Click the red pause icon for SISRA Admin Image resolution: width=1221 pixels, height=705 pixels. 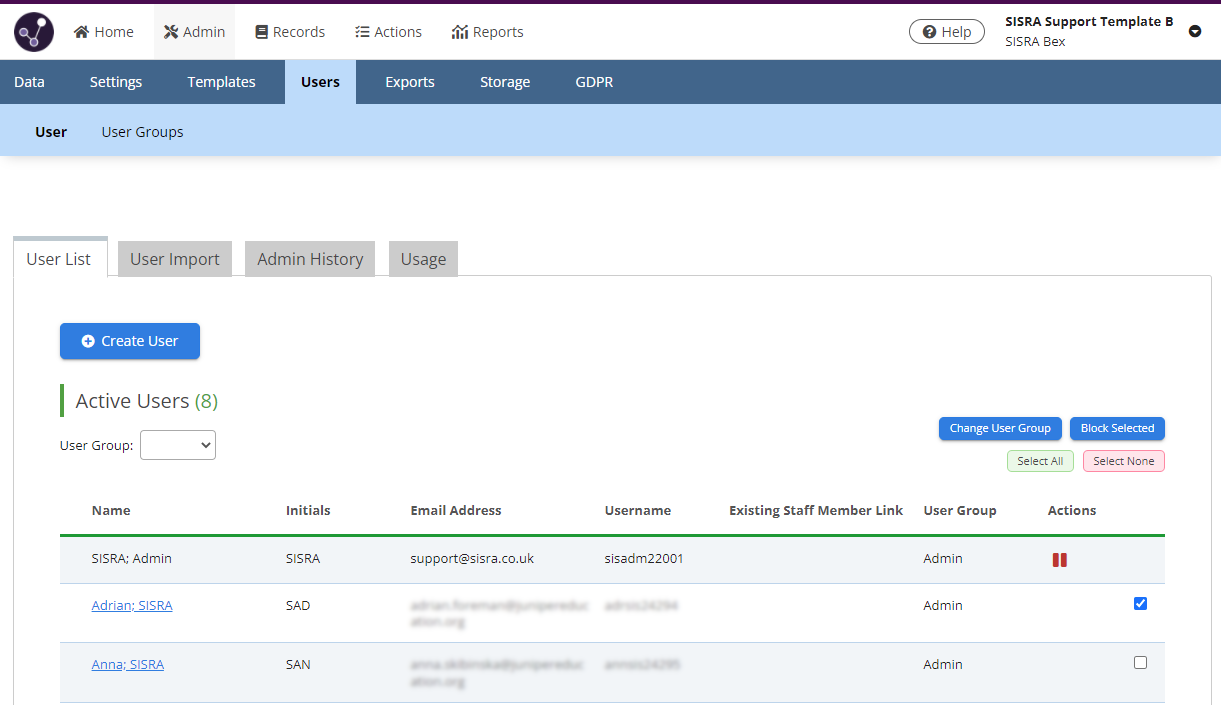pyautogui.click(x=1059, y=560)
